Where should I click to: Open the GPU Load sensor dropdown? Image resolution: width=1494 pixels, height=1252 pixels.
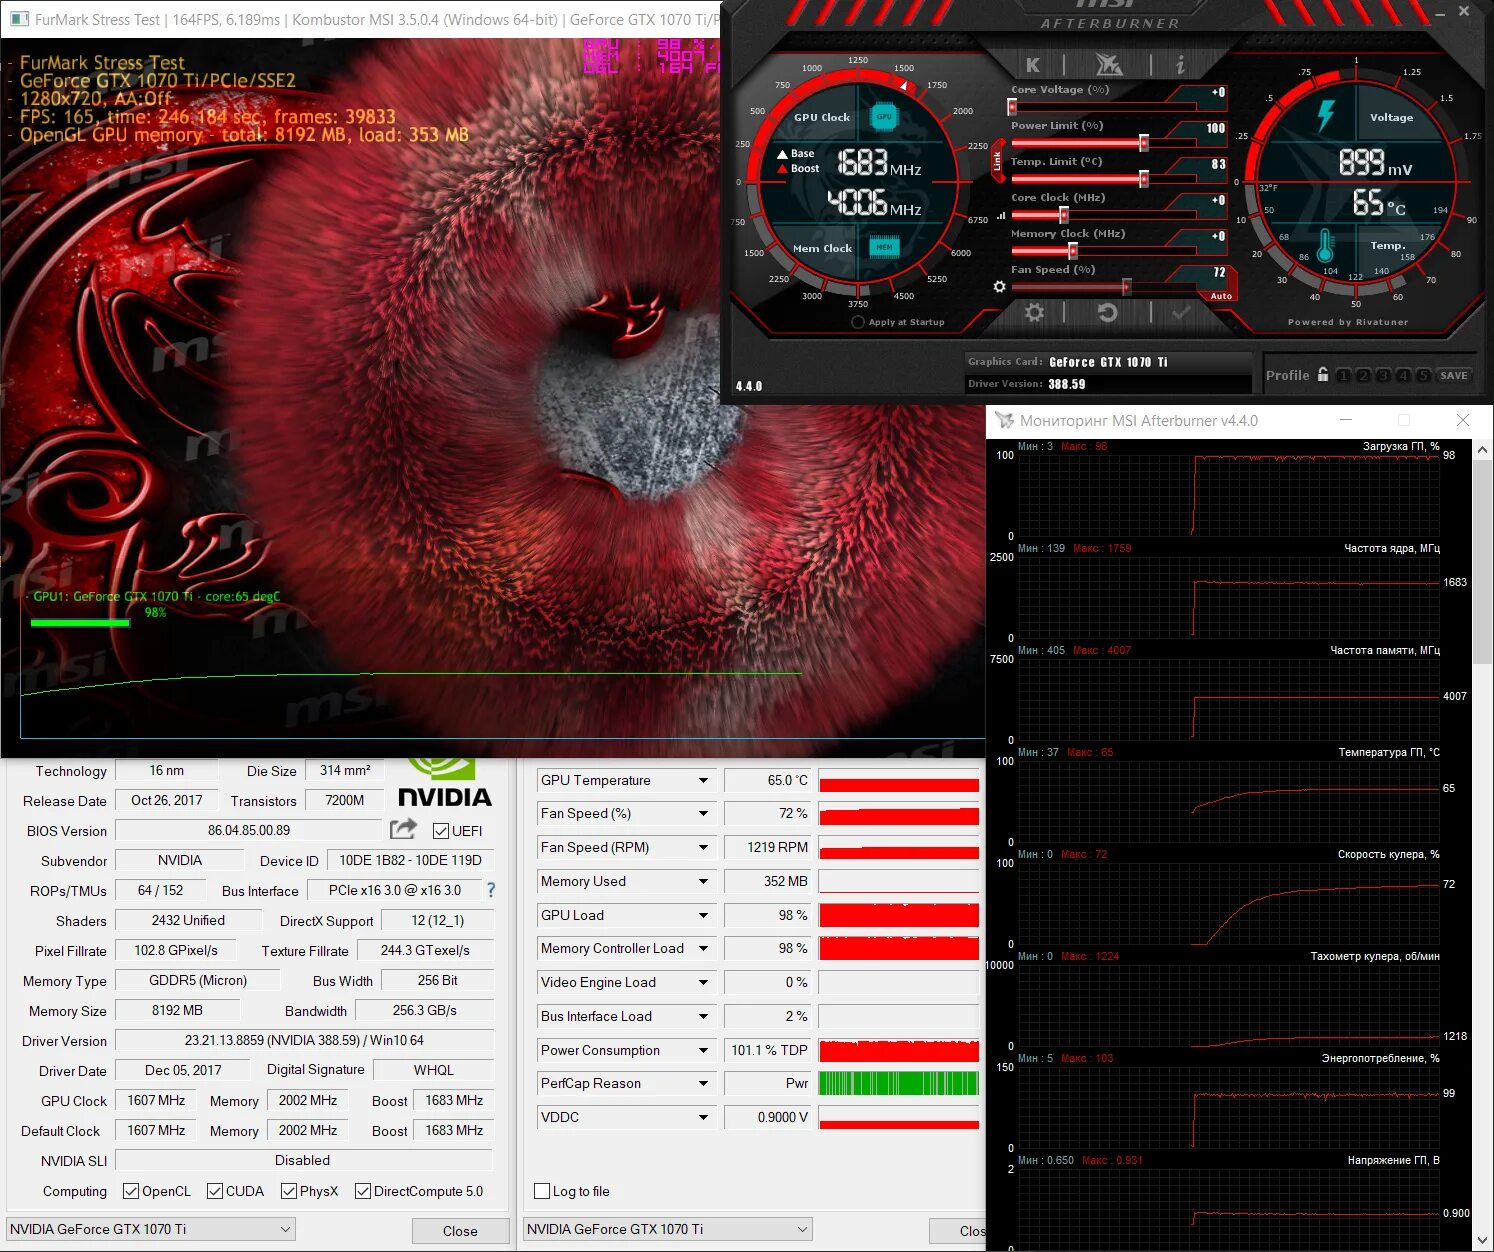pos(703,915)
